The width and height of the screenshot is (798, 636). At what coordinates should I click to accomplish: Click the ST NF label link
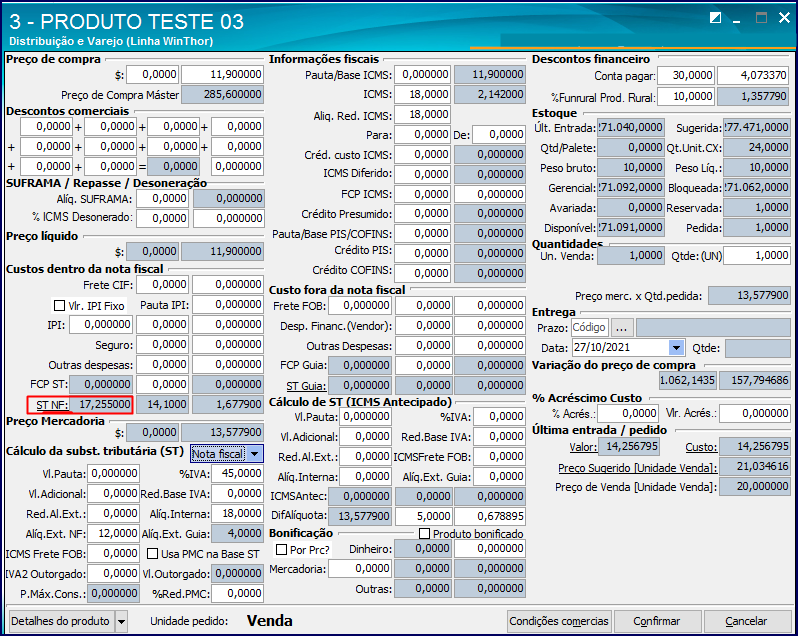pyautogui.click(x=51, y=405)
